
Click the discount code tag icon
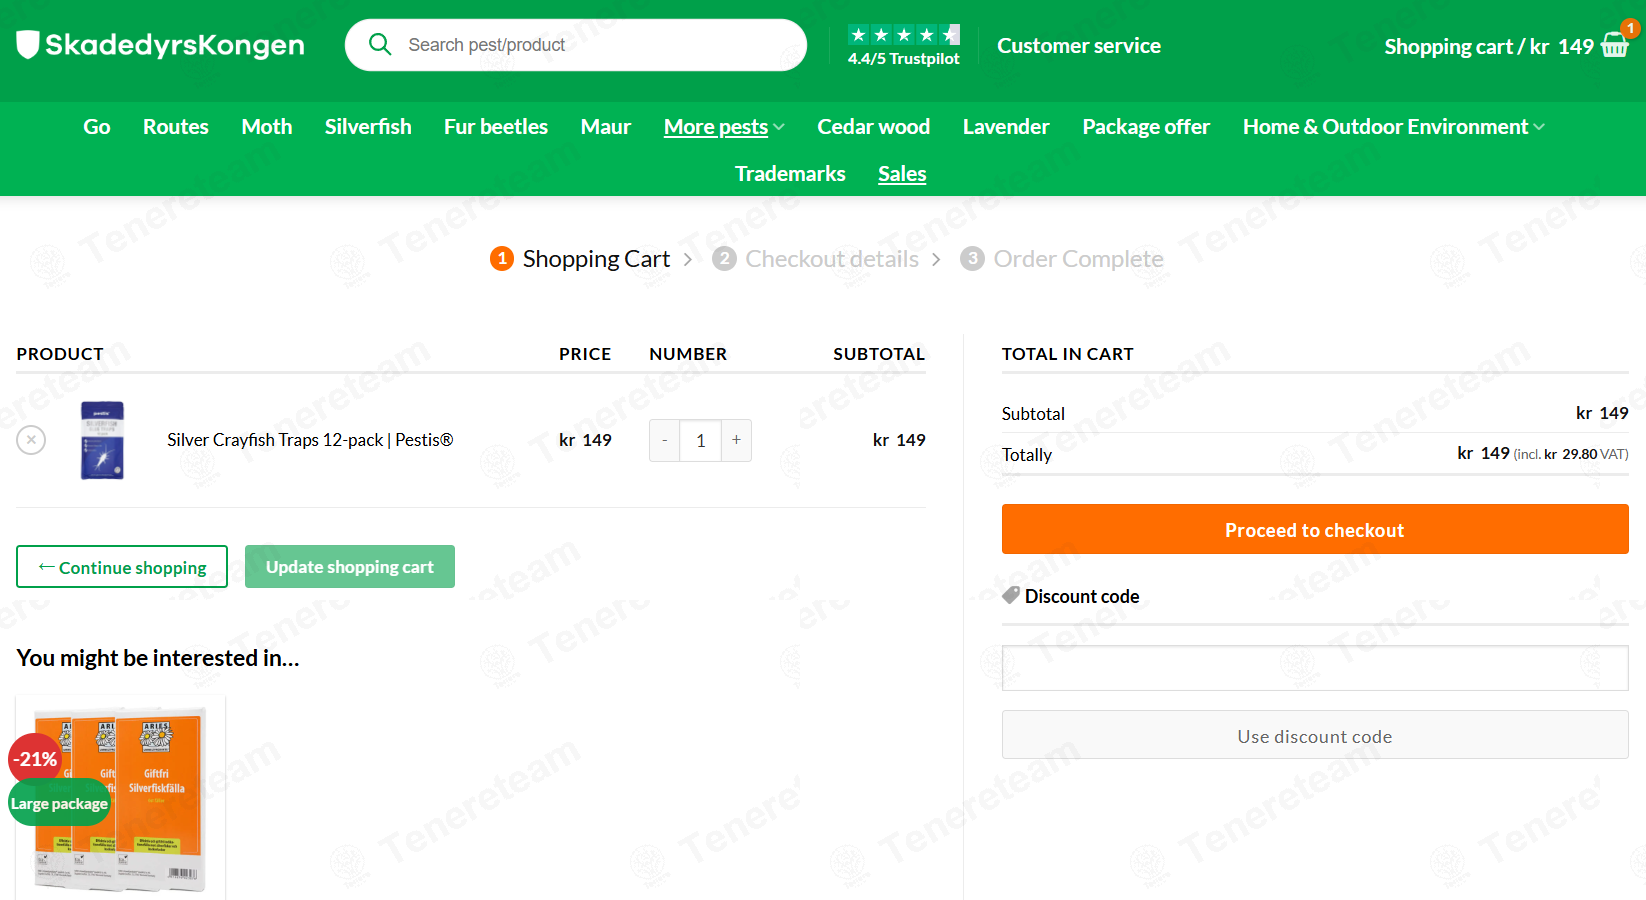point(1011,595)
